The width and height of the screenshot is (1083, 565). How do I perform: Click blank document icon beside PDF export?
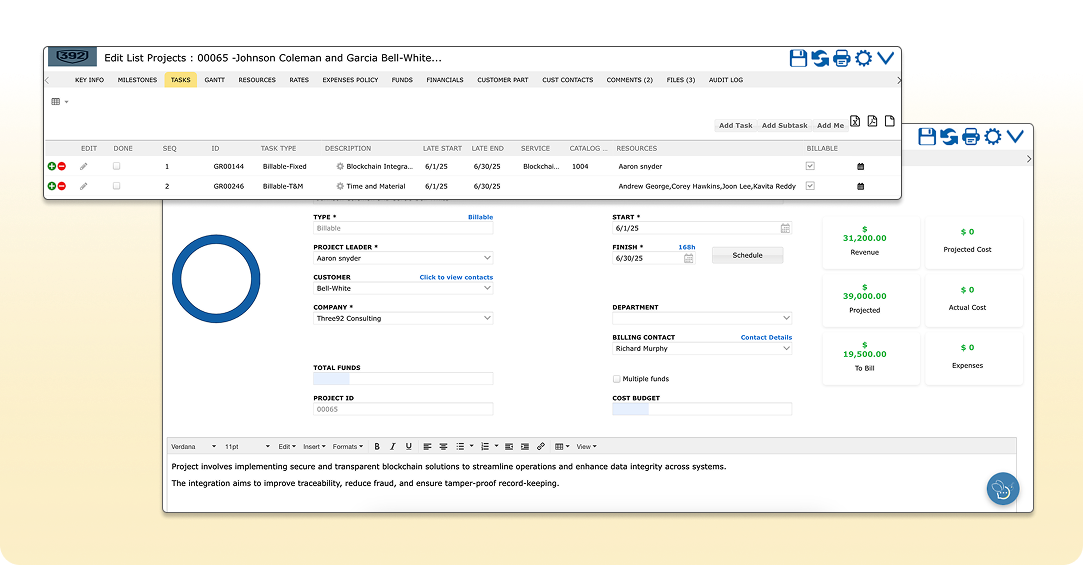890,122
